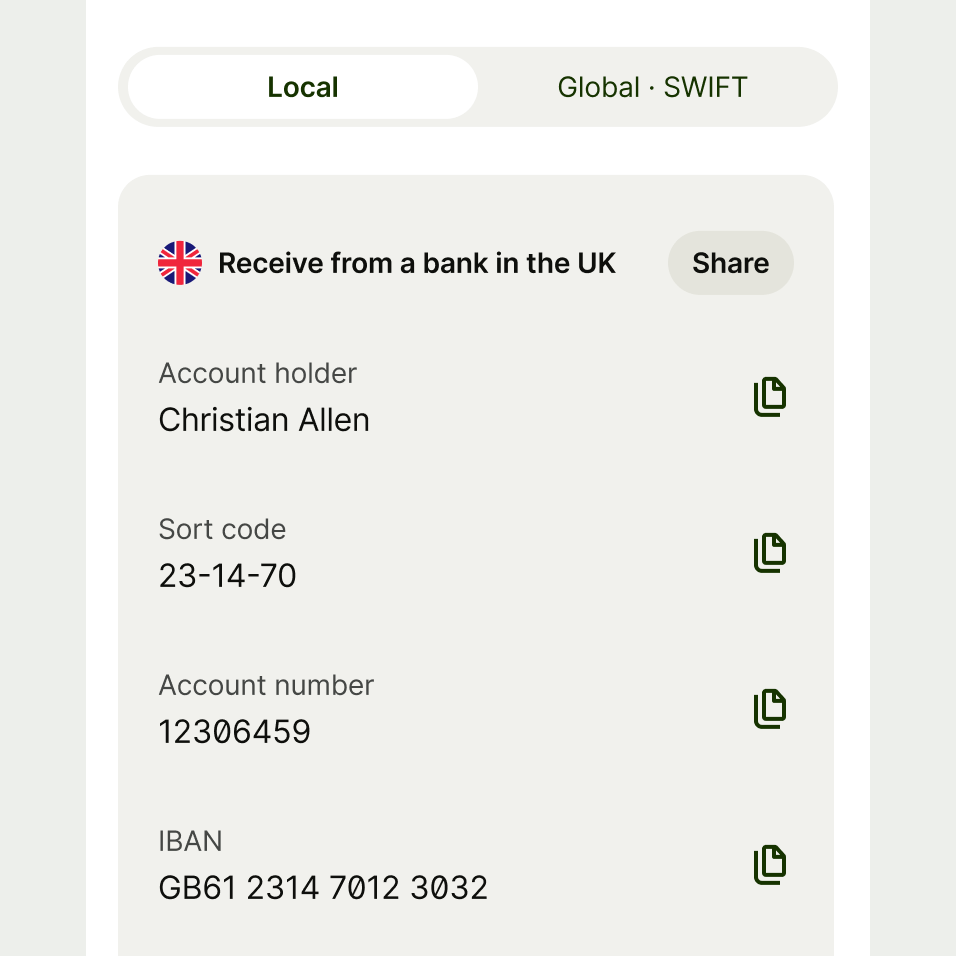Click the 'Account number' label
The image size is (956, 956).
(x=266, y=685)
